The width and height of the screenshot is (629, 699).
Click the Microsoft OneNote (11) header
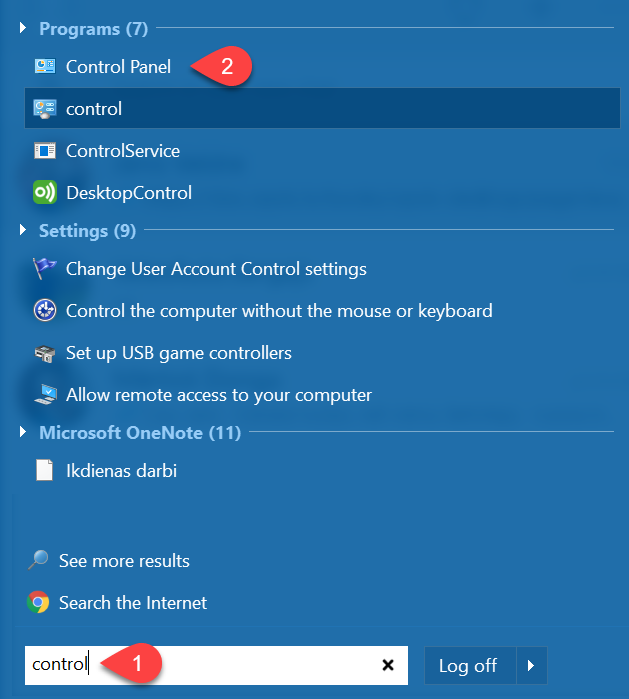(140, 433)
